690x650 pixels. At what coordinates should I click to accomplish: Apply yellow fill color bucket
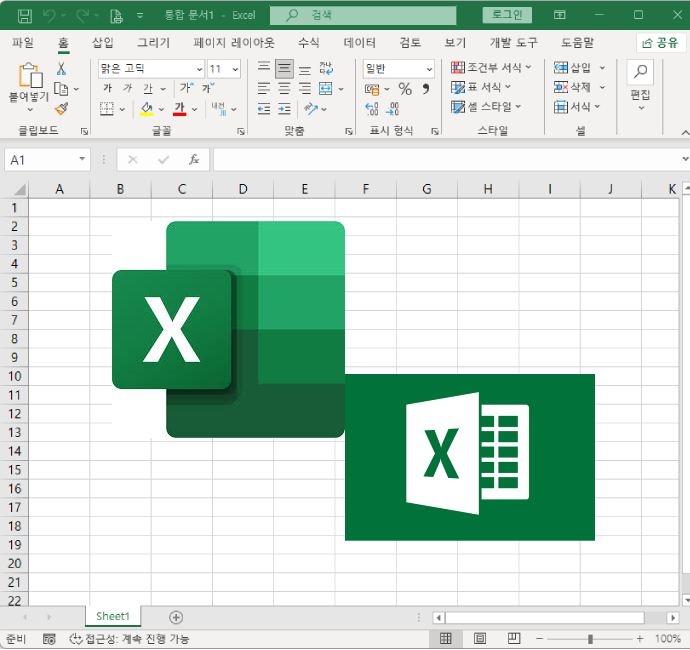[147, 109]
